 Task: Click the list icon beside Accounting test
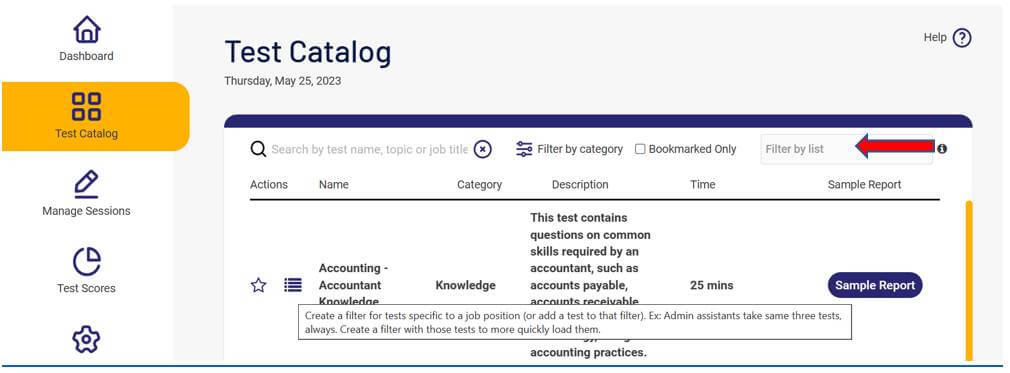point(293,284)
